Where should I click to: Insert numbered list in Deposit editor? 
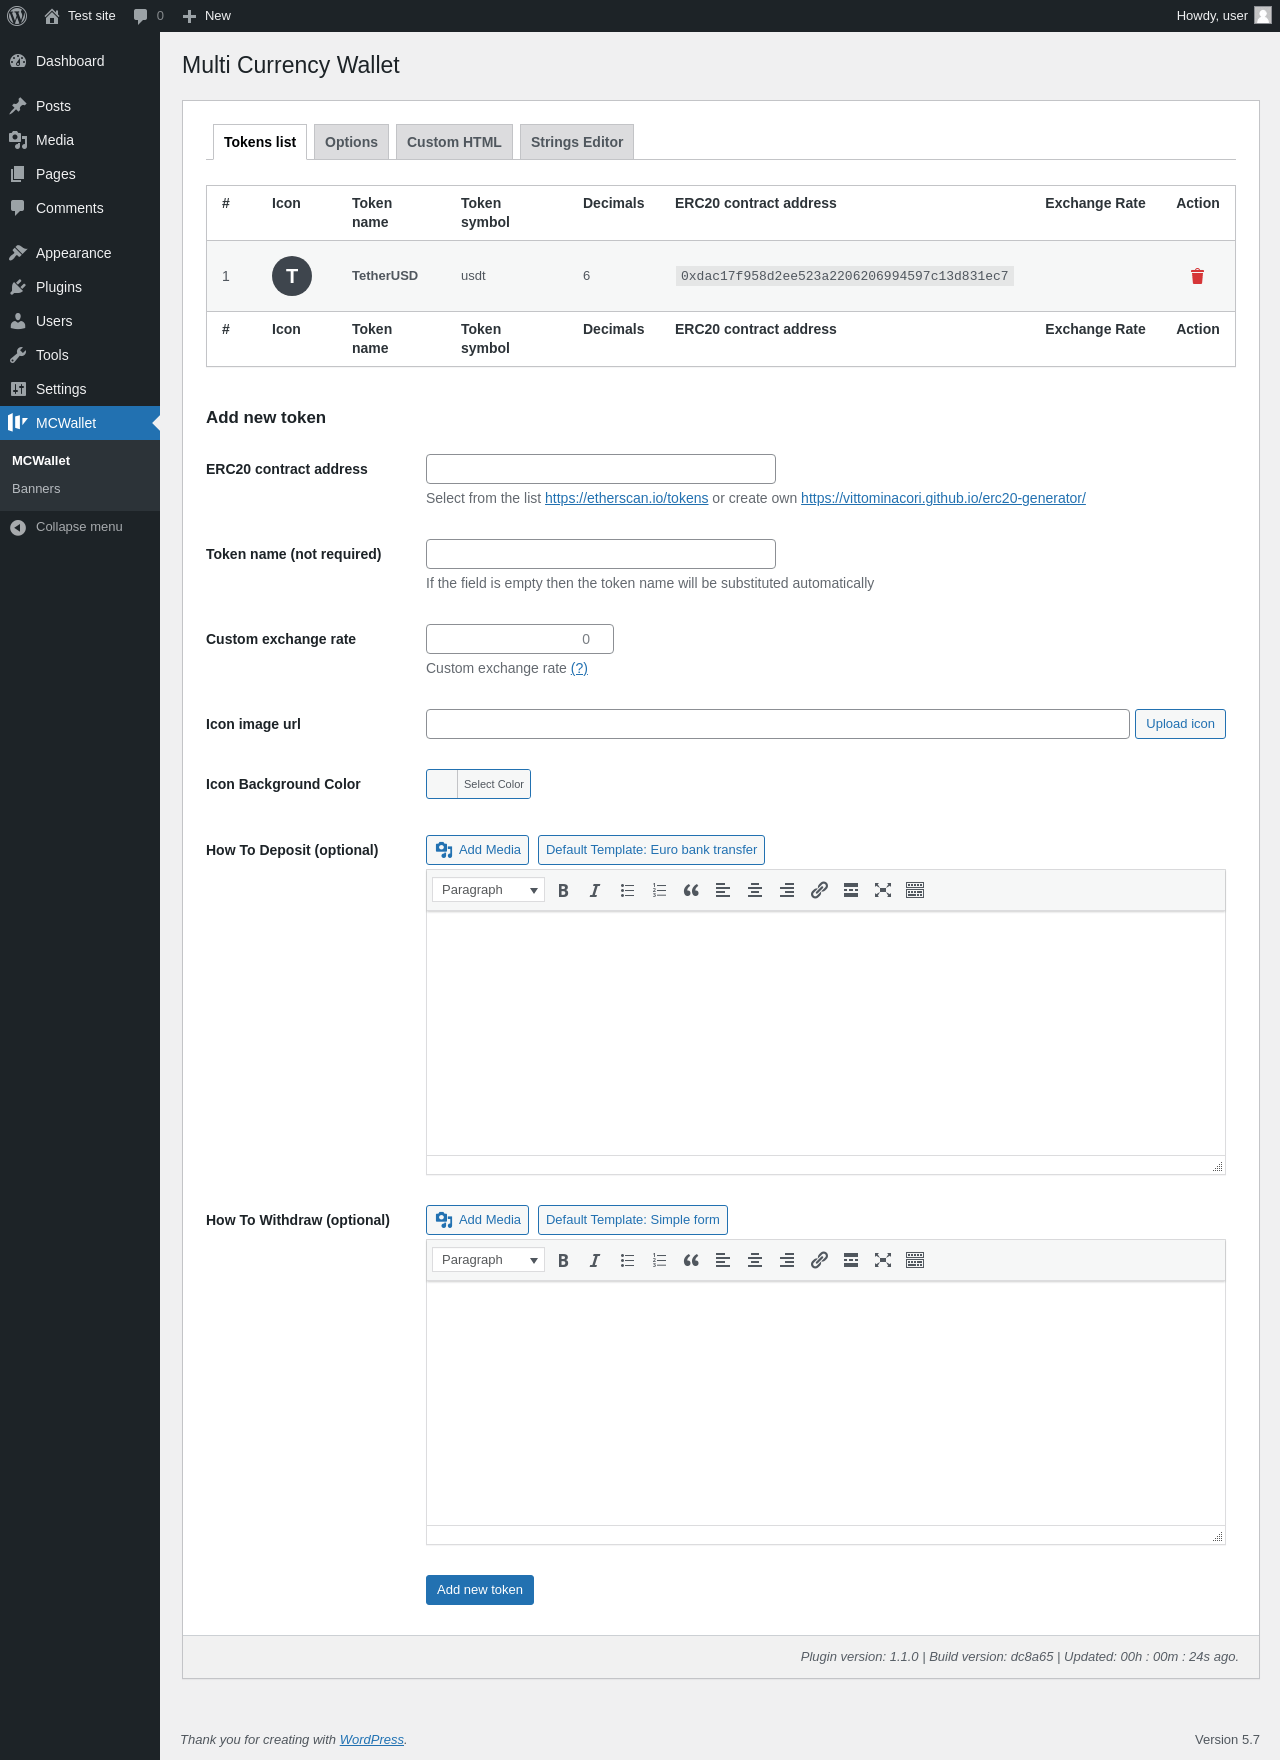coord(659,890)
